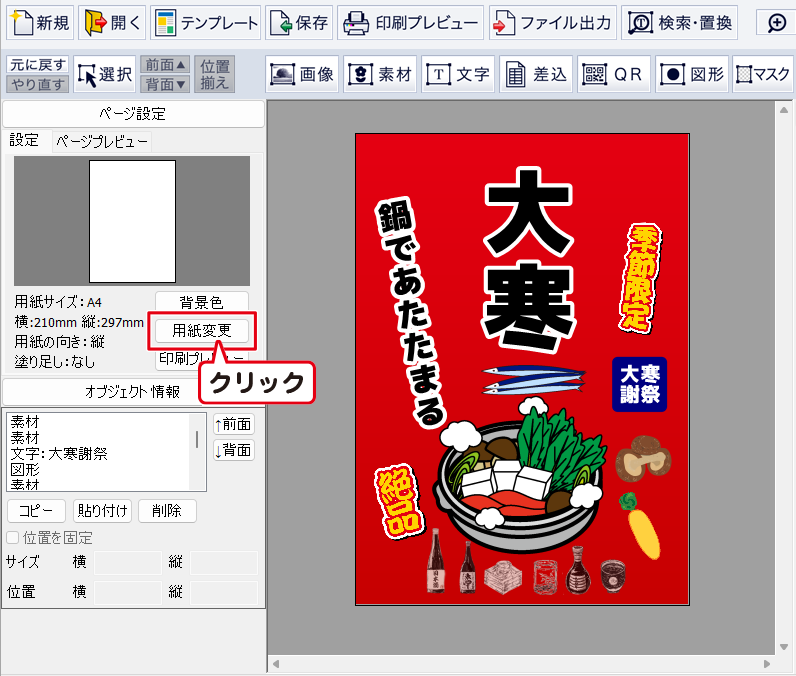This screenshot has height=676, width=796.
Task: Enable the 位置を固定 checkbox
Action: [x=13, y=538]
